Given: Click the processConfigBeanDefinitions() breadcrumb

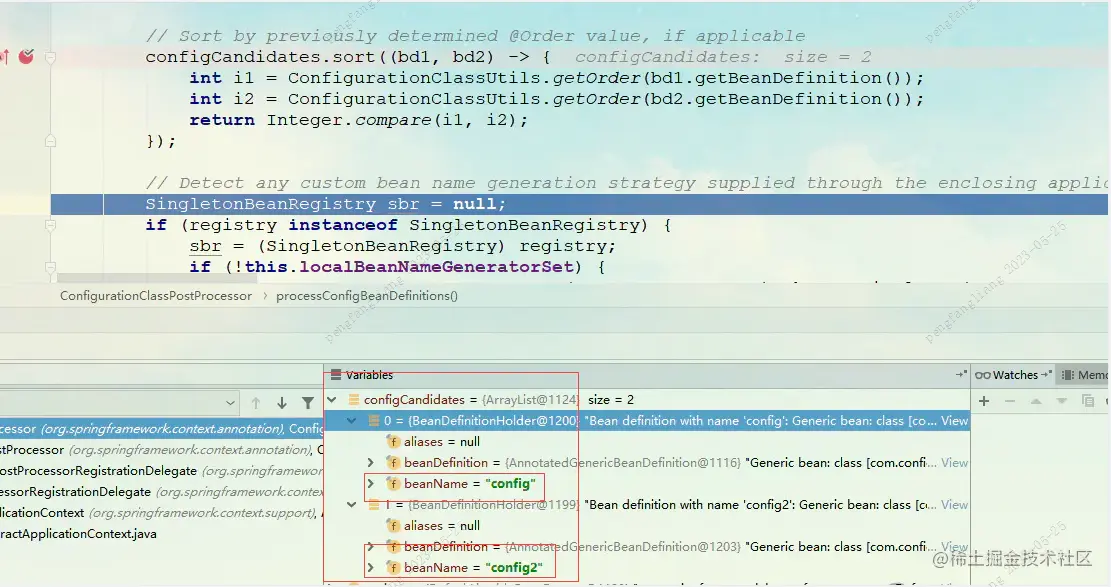Looking at the screenshot, I should point(367,296).
